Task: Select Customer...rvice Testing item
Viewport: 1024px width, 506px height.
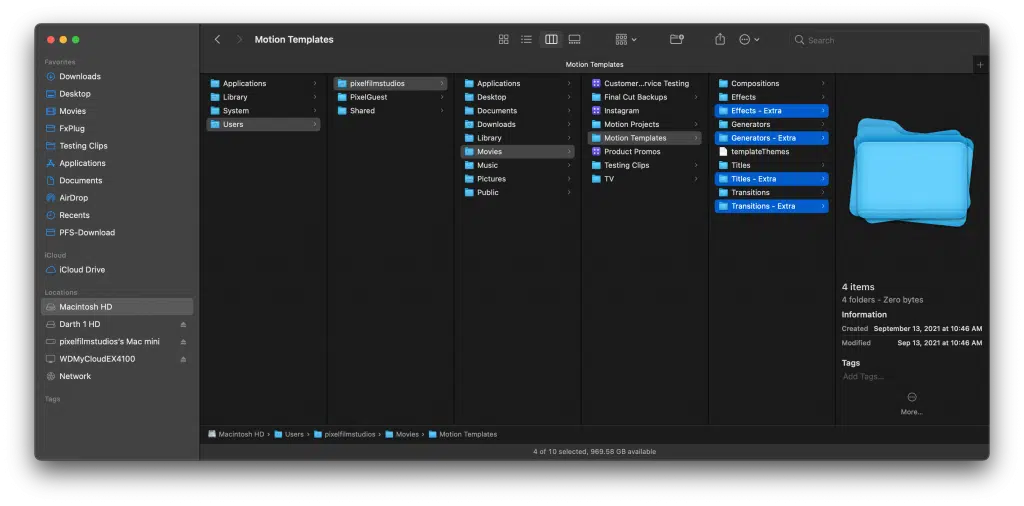Action: pyautogui.click(x=645, y=84)
